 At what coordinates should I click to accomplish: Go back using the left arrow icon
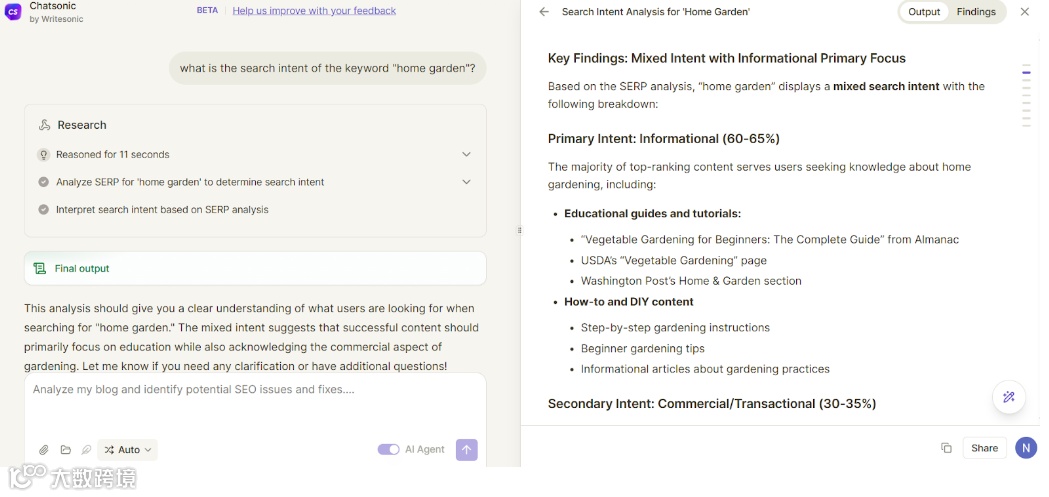544,12
